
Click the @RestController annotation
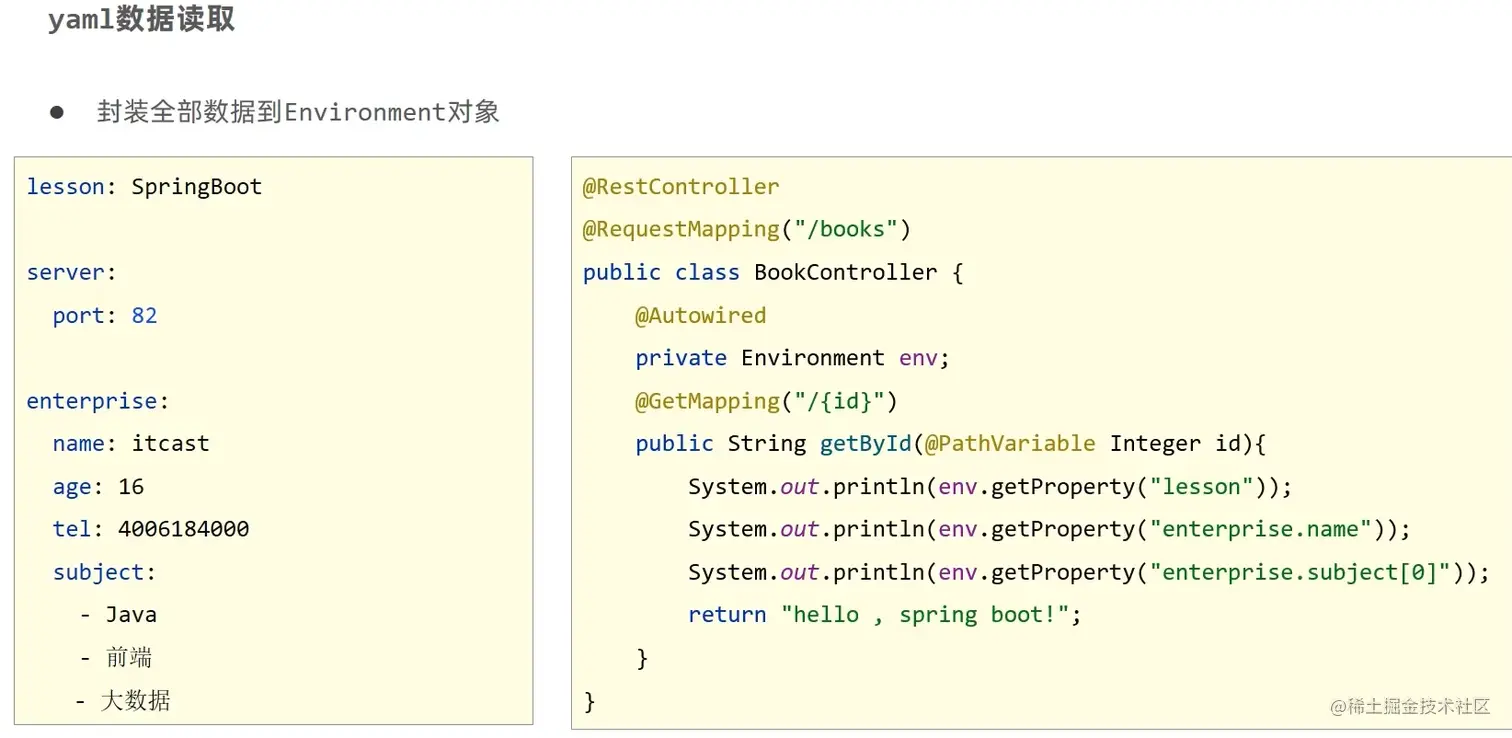[x=679, y=186]
